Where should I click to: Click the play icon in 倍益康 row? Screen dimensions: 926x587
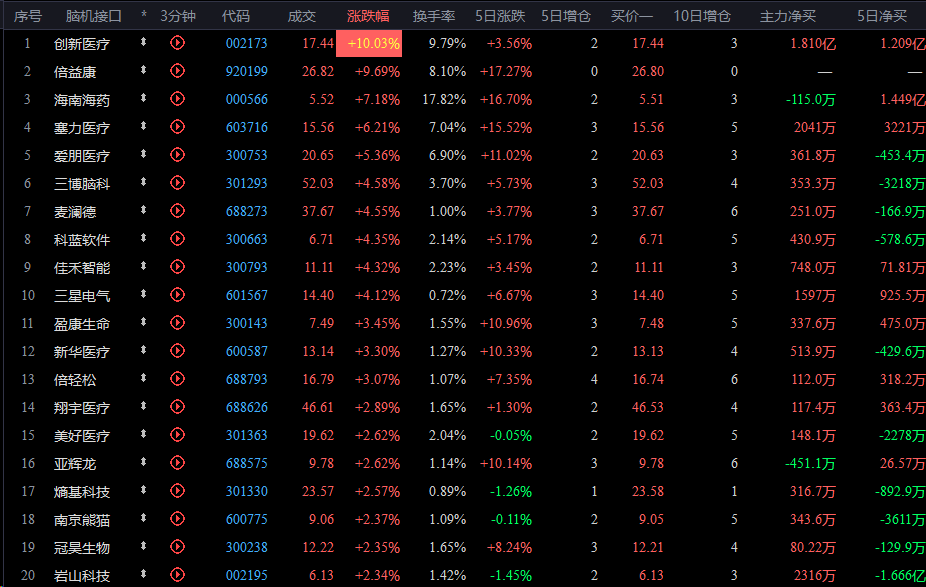tap(177, 71)
